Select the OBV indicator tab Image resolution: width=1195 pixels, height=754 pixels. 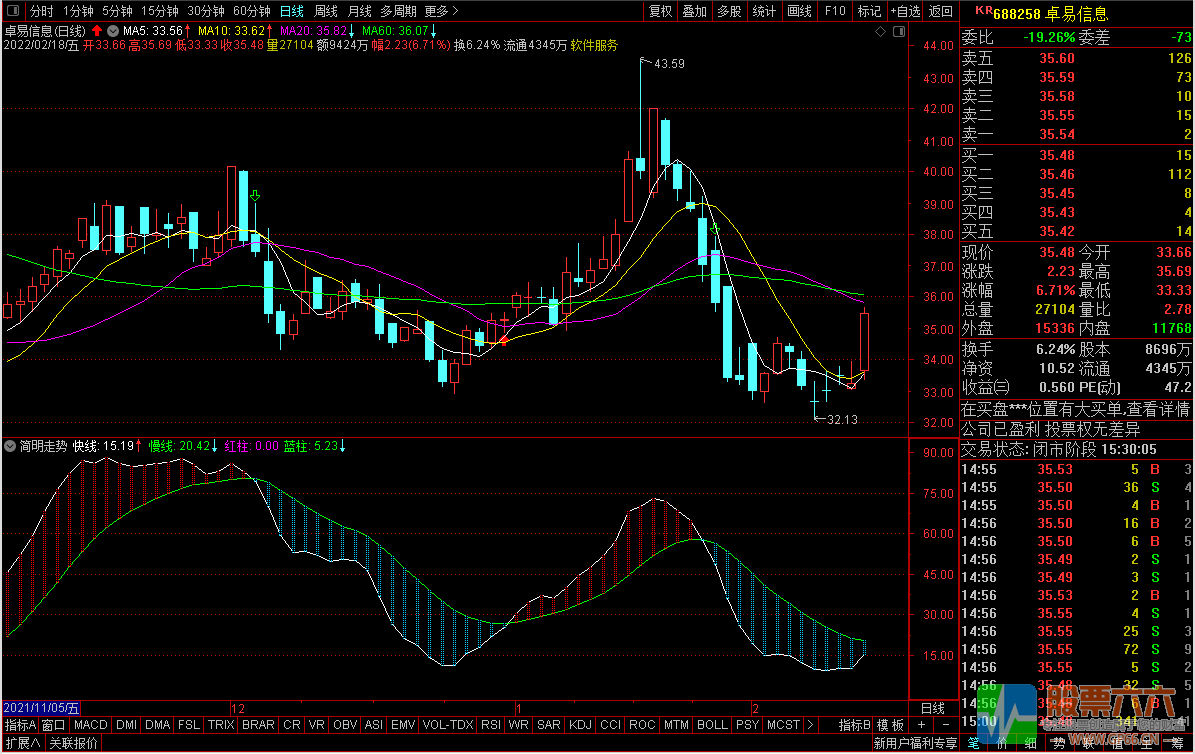345,725
